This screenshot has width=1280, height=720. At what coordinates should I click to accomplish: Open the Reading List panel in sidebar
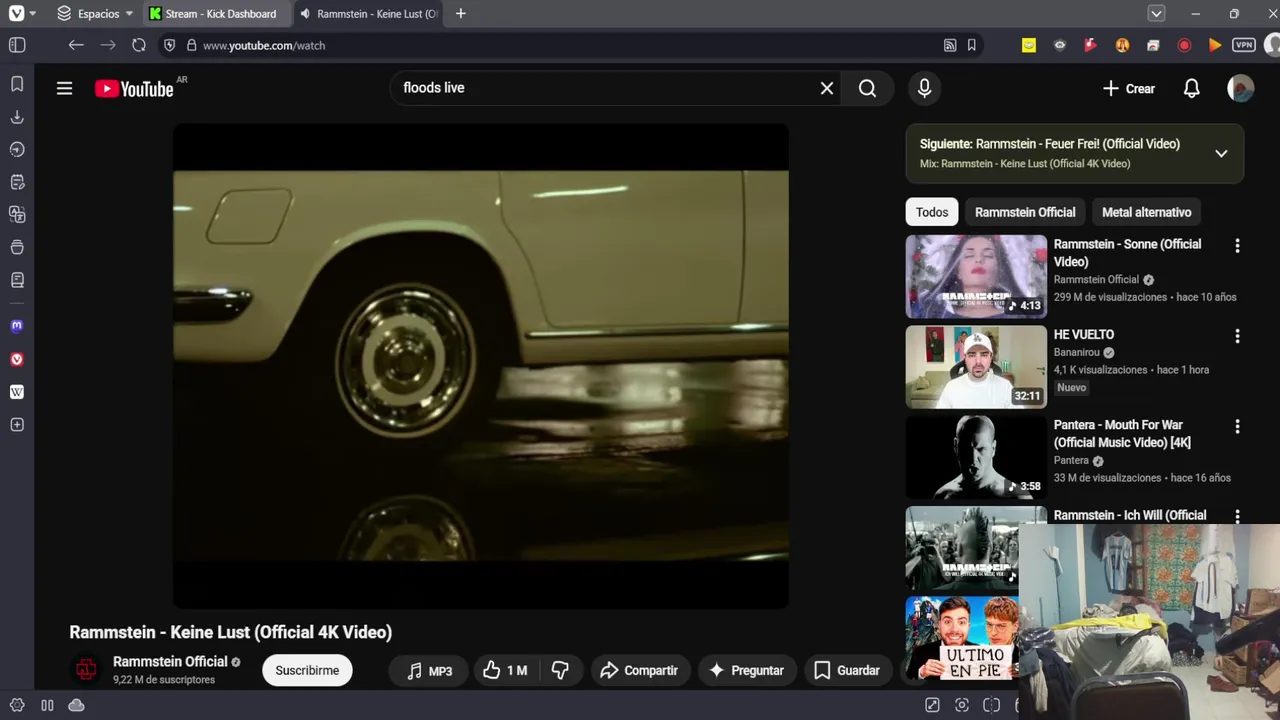pos(17,280)
